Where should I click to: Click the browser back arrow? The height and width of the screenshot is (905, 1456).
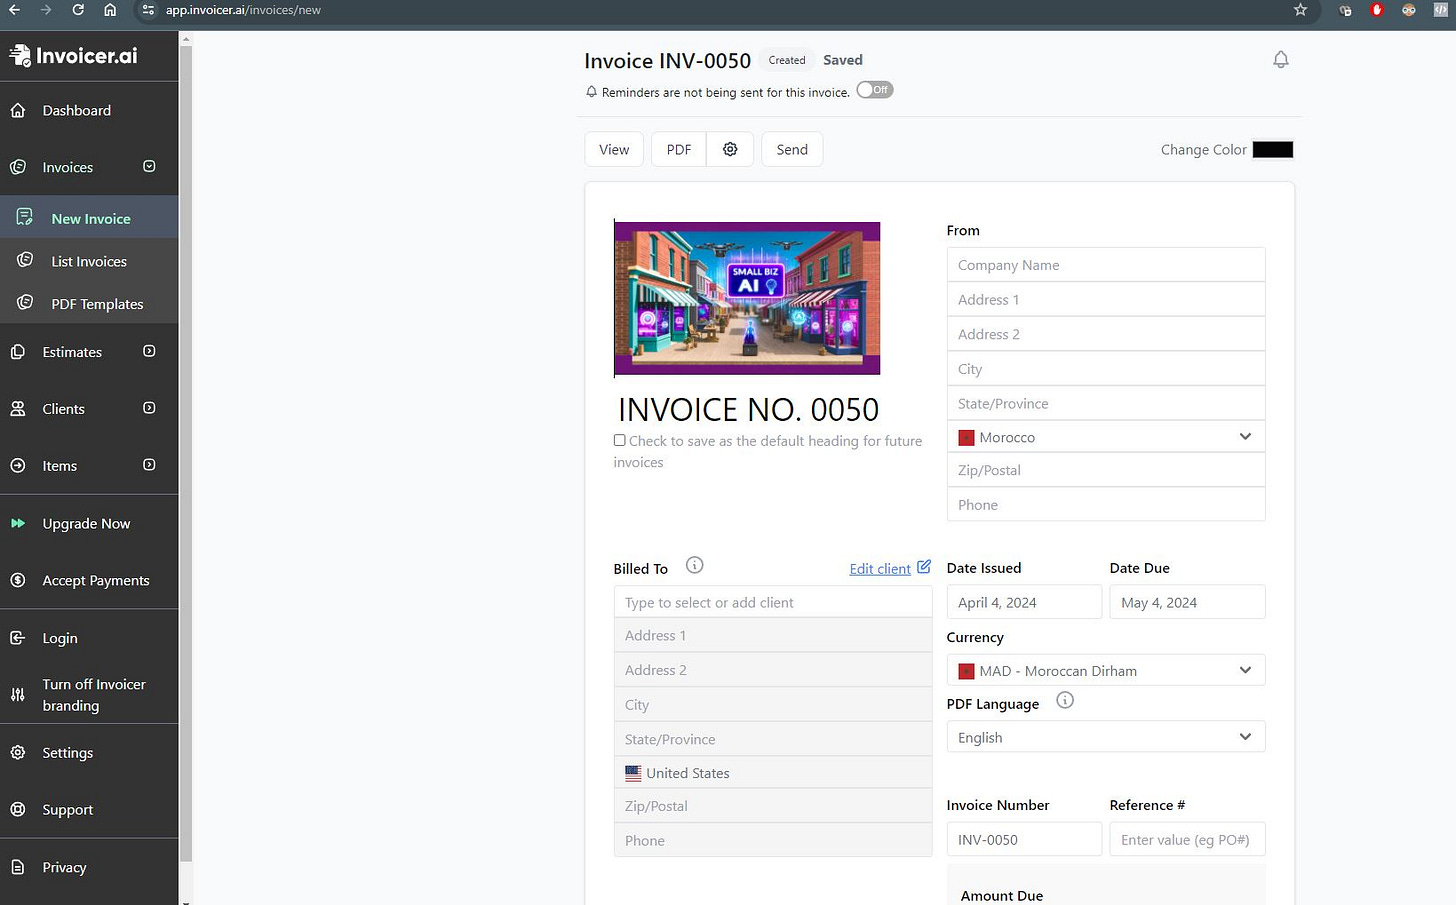pyautogui.click(x=14, y=10)
